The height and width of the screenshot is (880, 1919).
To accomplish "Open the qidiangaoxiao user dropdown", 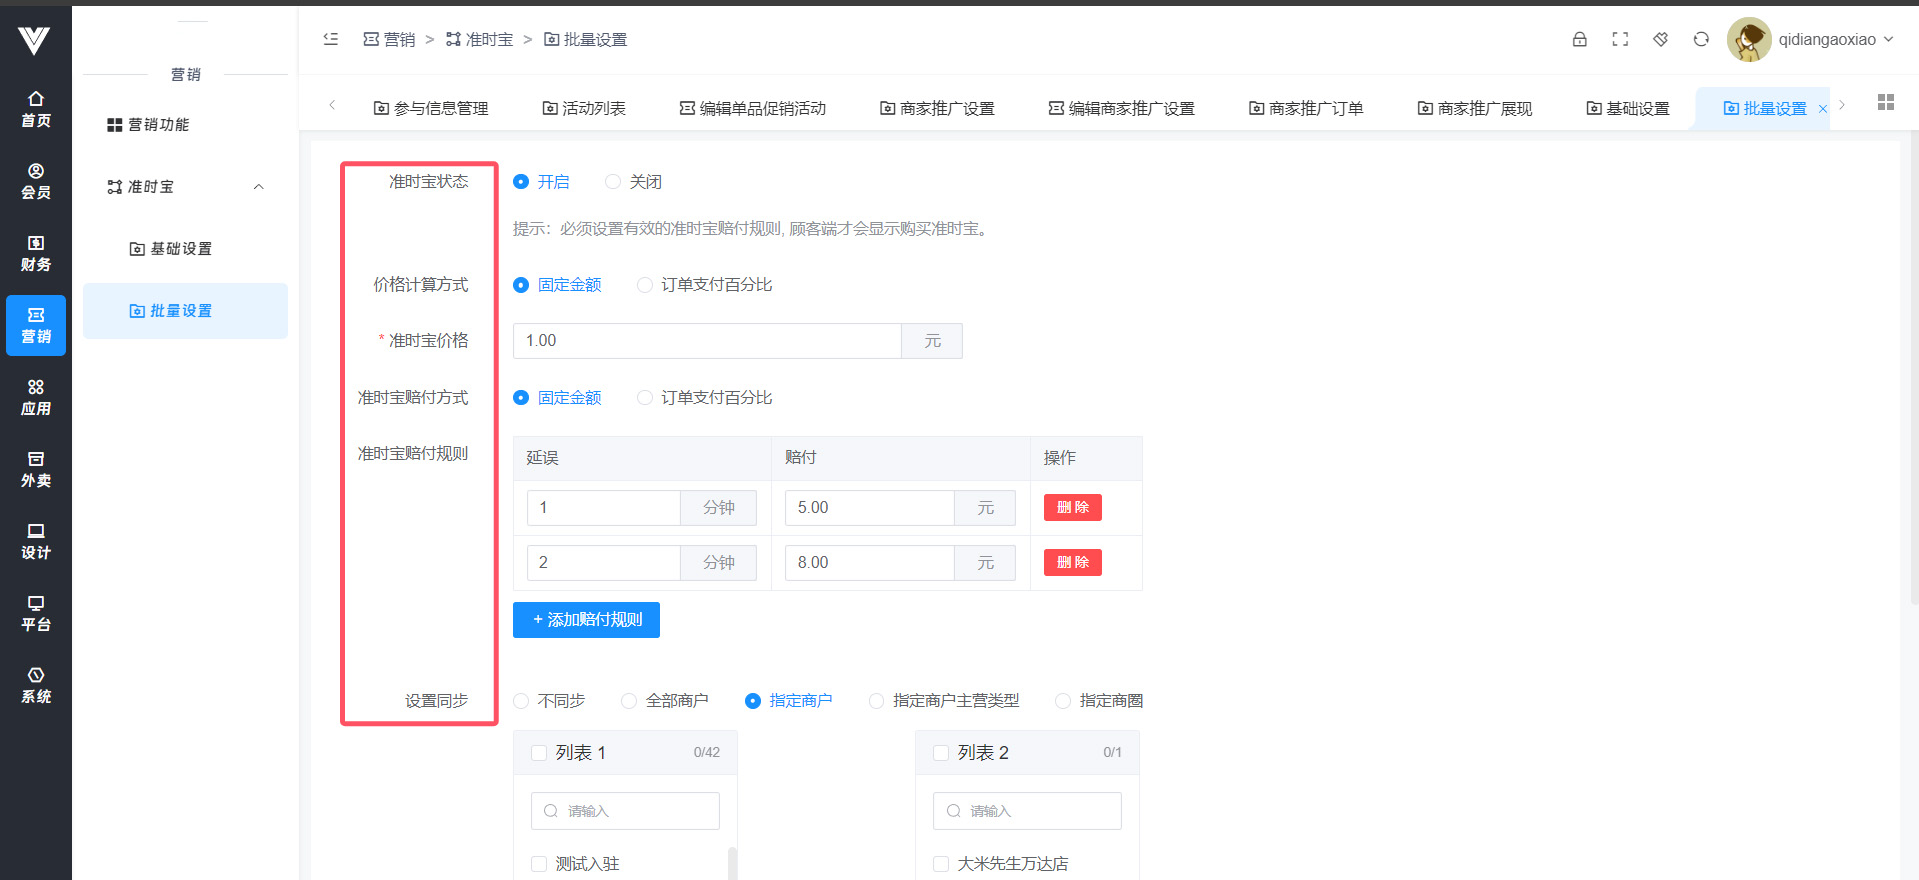I will click(1835, 40).
